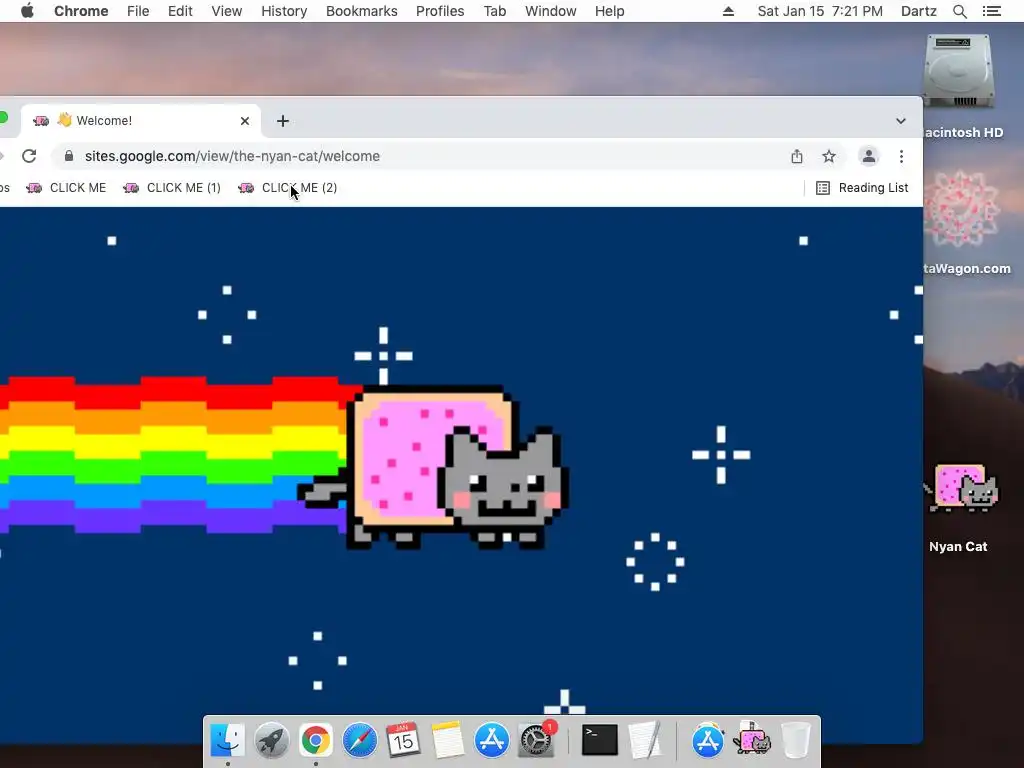1024x768 pixels.
Task: Select the Wagon.com desktop icon
Action: coord(960,209)
